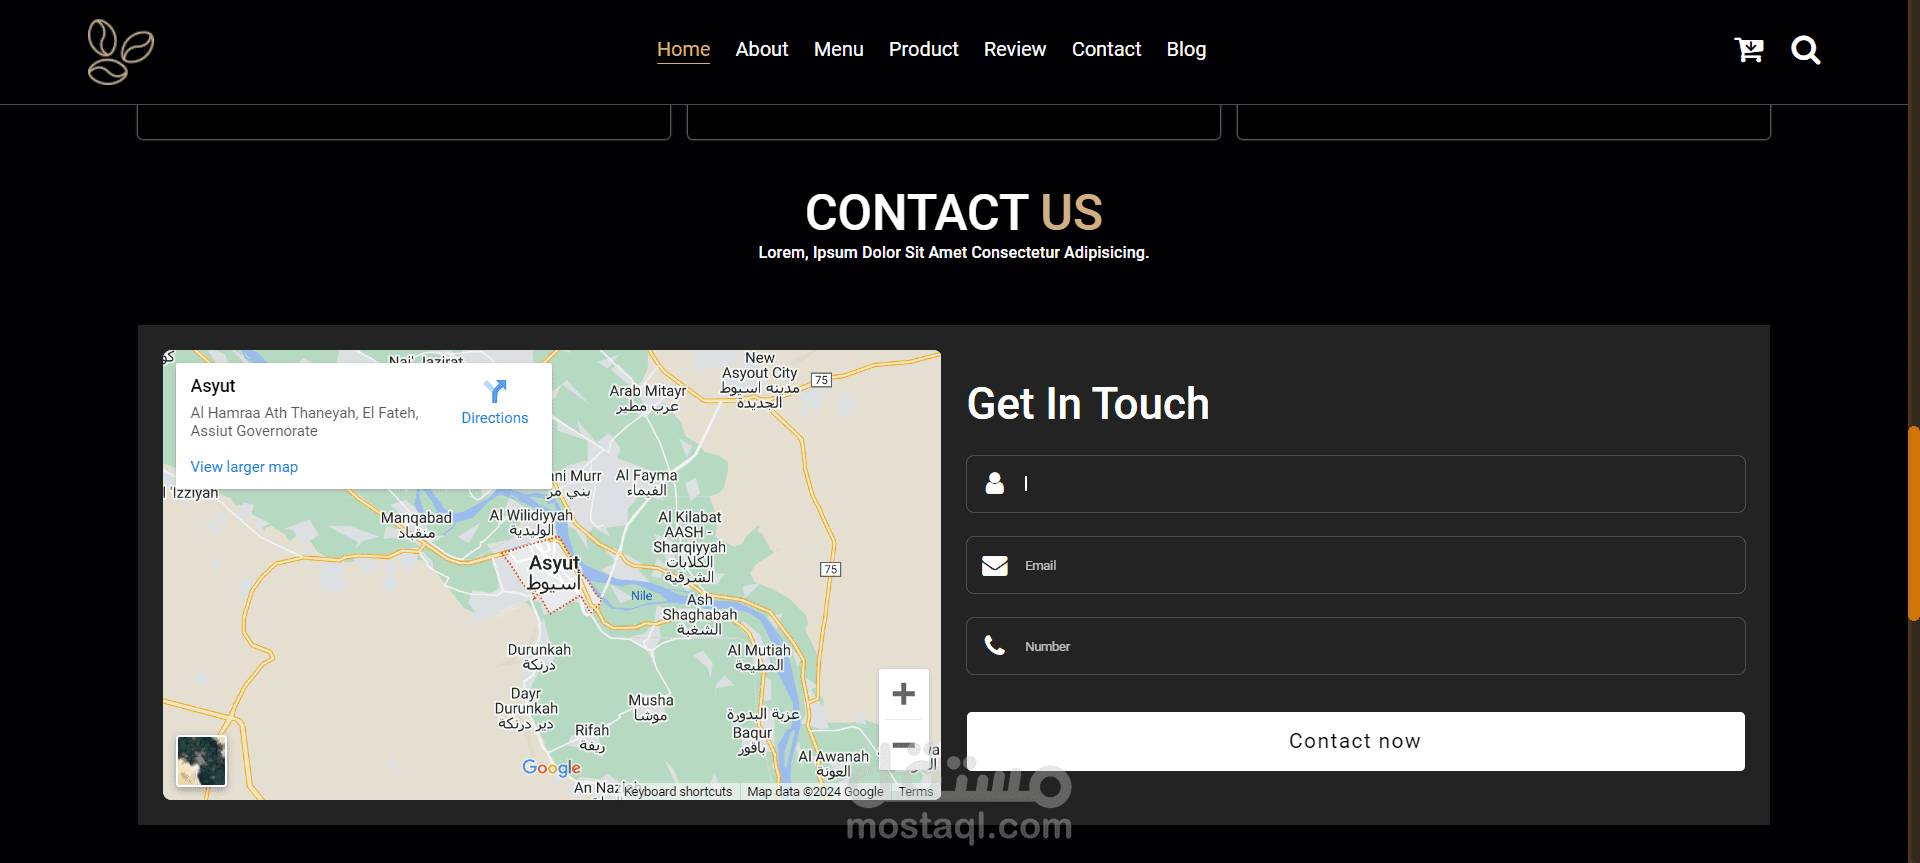Open the shopping cart icon
1920x863 pixels.
(x=1749, y=50)
